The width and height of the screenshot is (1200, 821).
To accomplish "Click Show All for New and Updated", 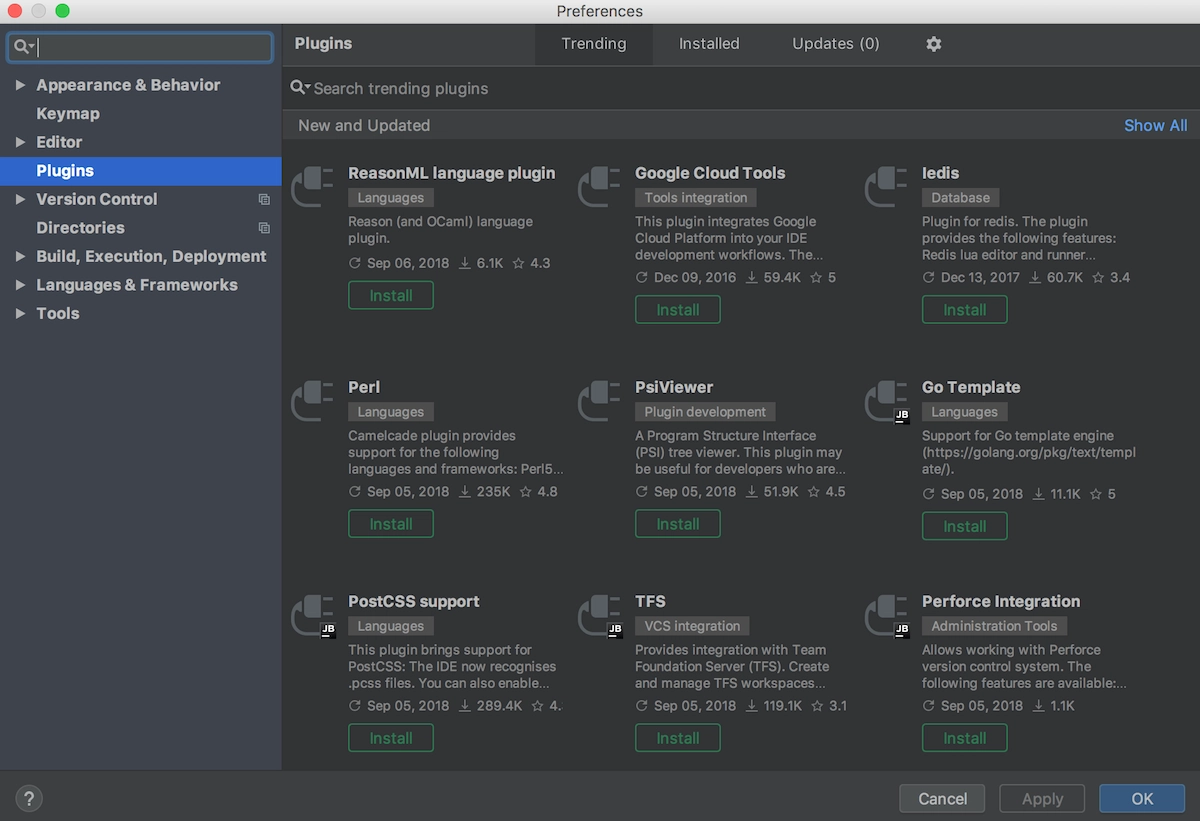I will 1156,125.
